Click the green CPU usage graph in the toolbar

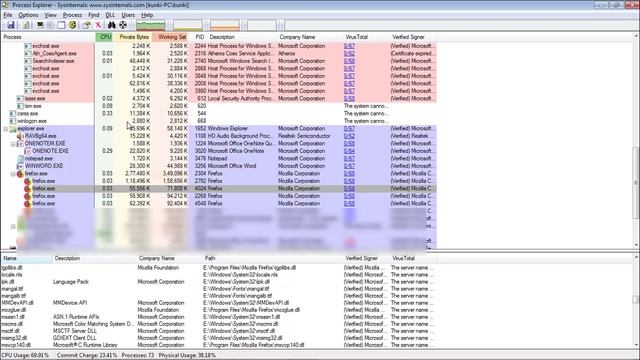click(x=151, y=25)
